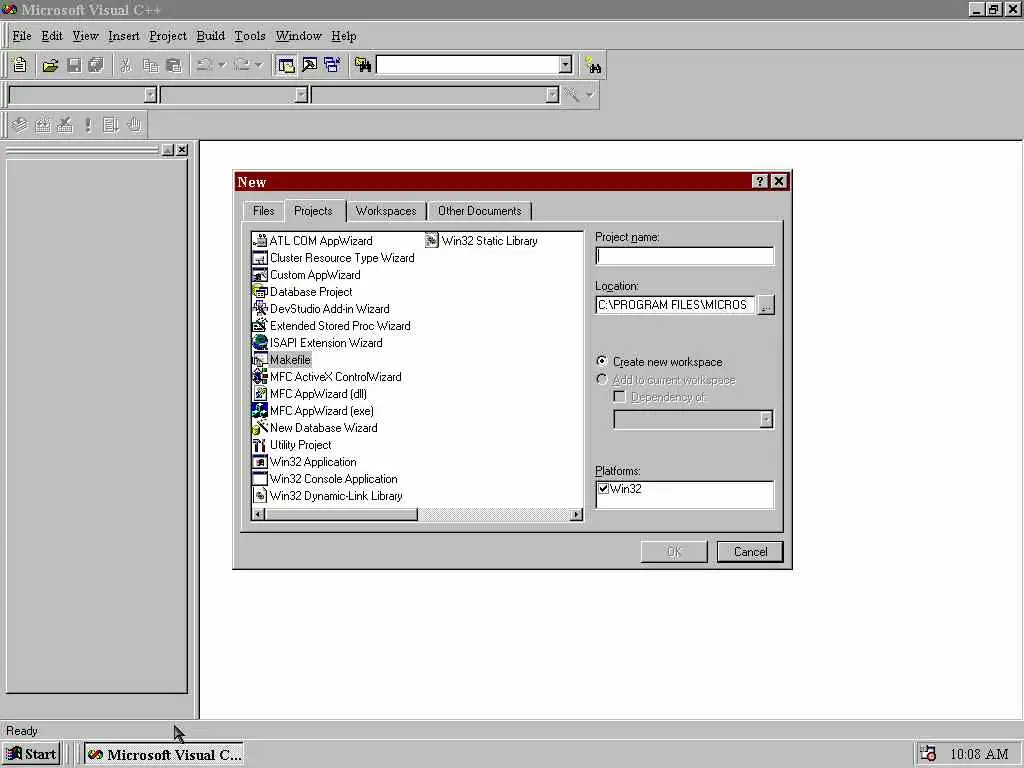Open the Undo history dropdown arrow

tap(222, 65)
